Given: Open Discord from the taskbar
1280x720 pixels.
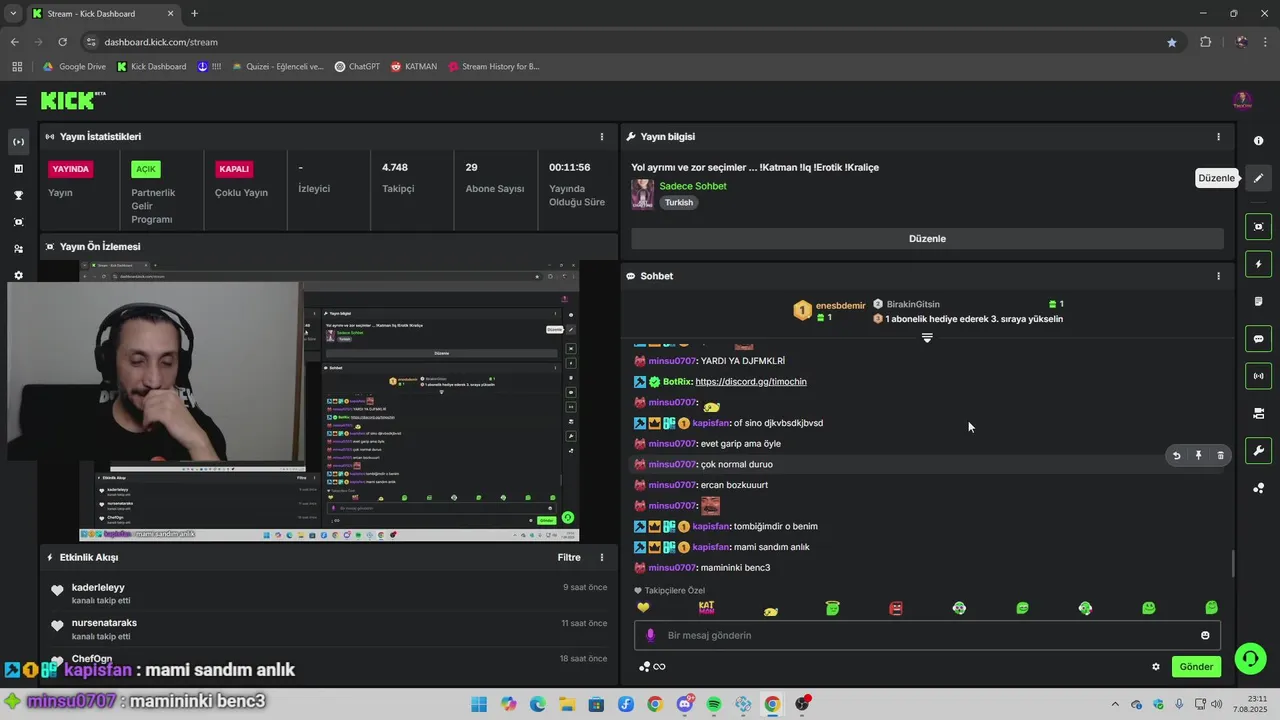Looking at the screenshot, I should pos(685,704).
